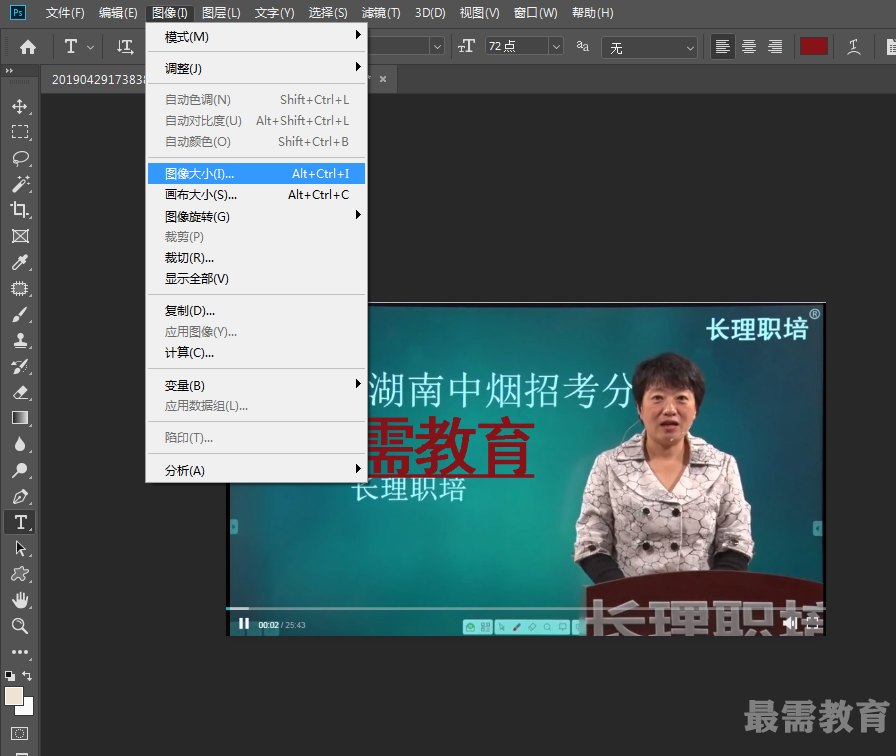Image resolution: width=896 pixels, height=756 pixels.
Task: Change screen mode at toolbar bottom
Action: coord(21,754)
